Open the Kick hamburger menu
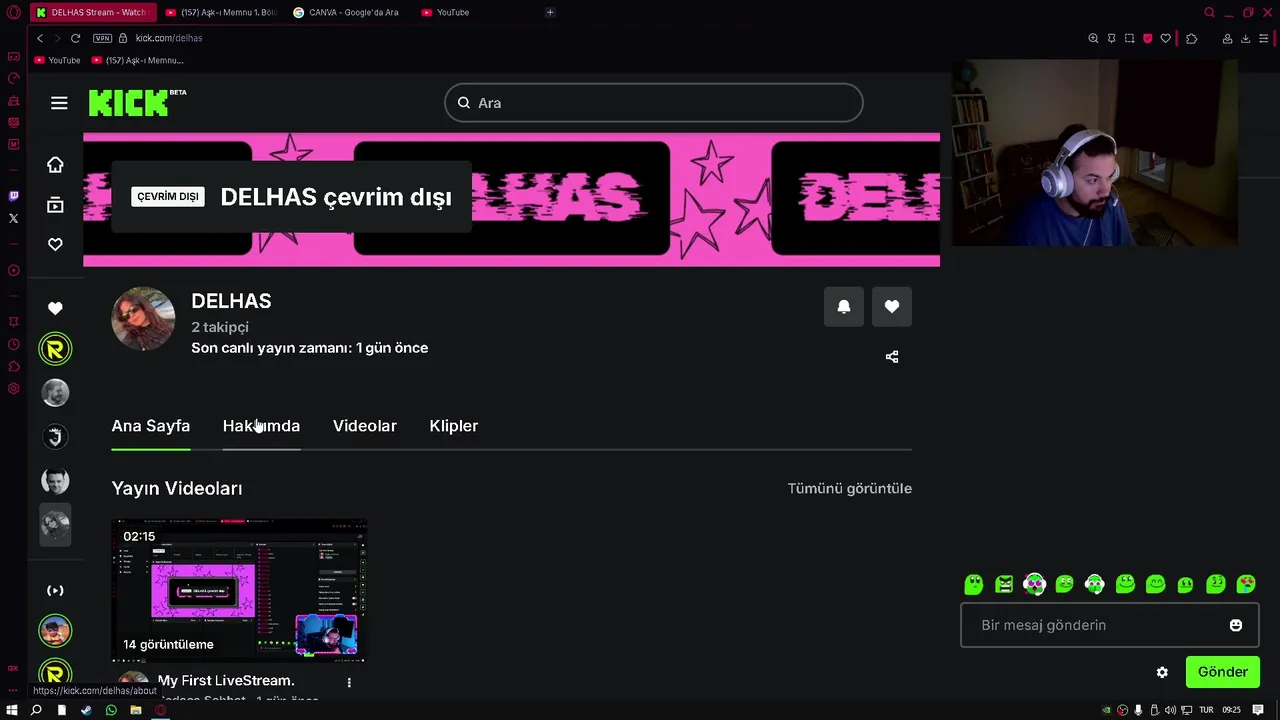Image resolution: width=1280 pixels, height=720 pixels. click(59, 103)
